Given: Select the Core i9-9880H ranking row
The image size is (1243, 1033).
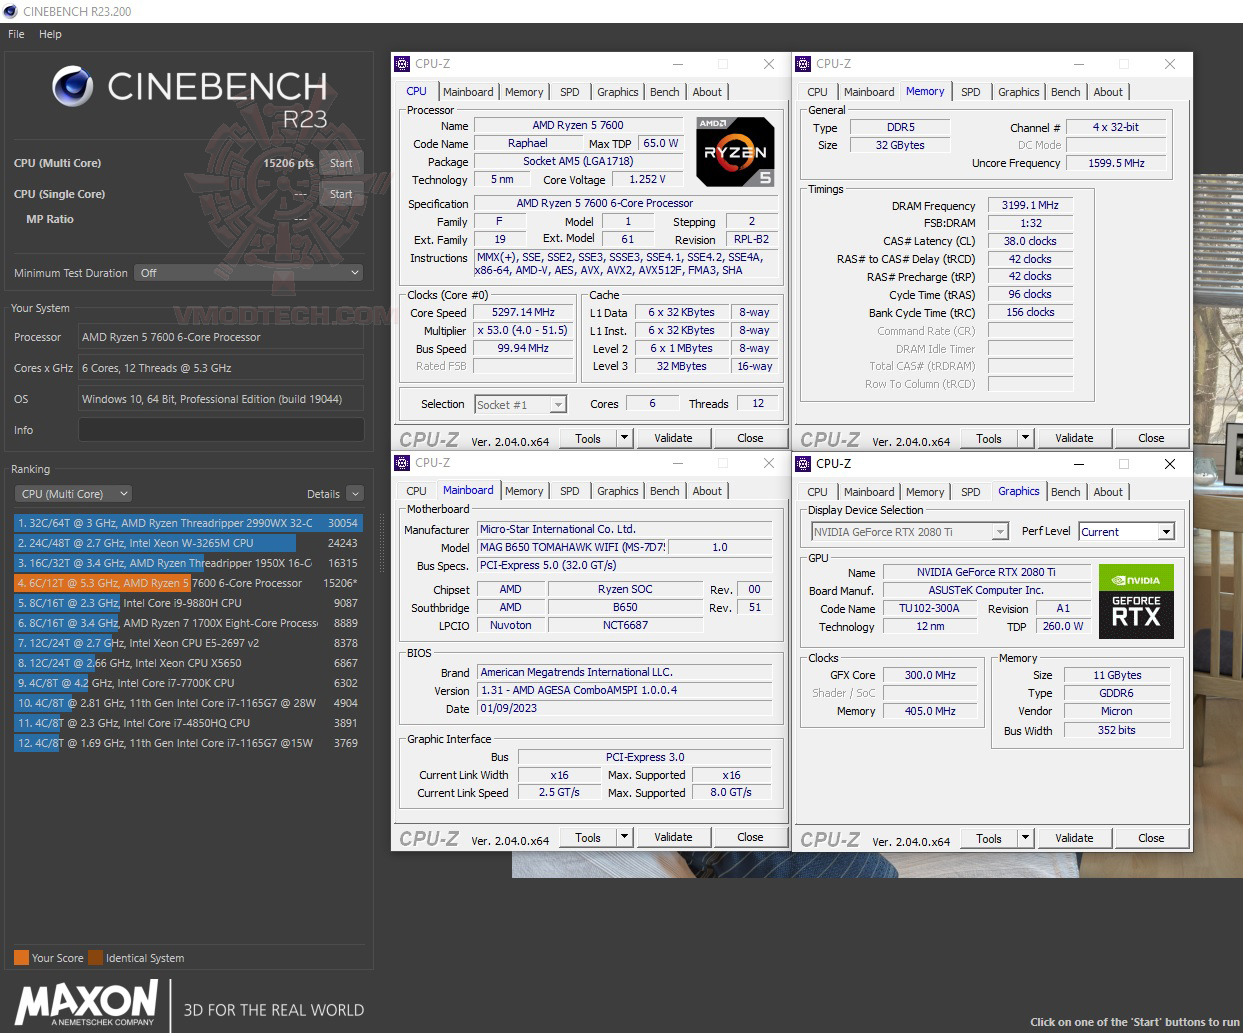Looking at the screenshot, I should pos(188,603).
